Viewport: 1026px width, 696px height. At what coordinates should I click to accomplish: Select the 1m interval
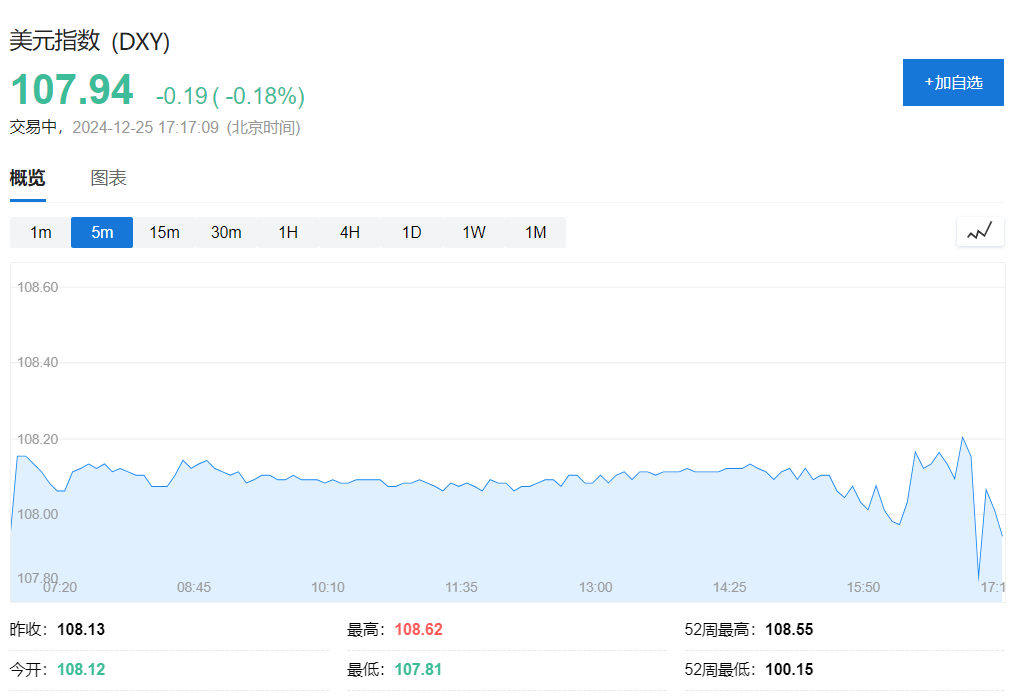click(x=40, y=232)
